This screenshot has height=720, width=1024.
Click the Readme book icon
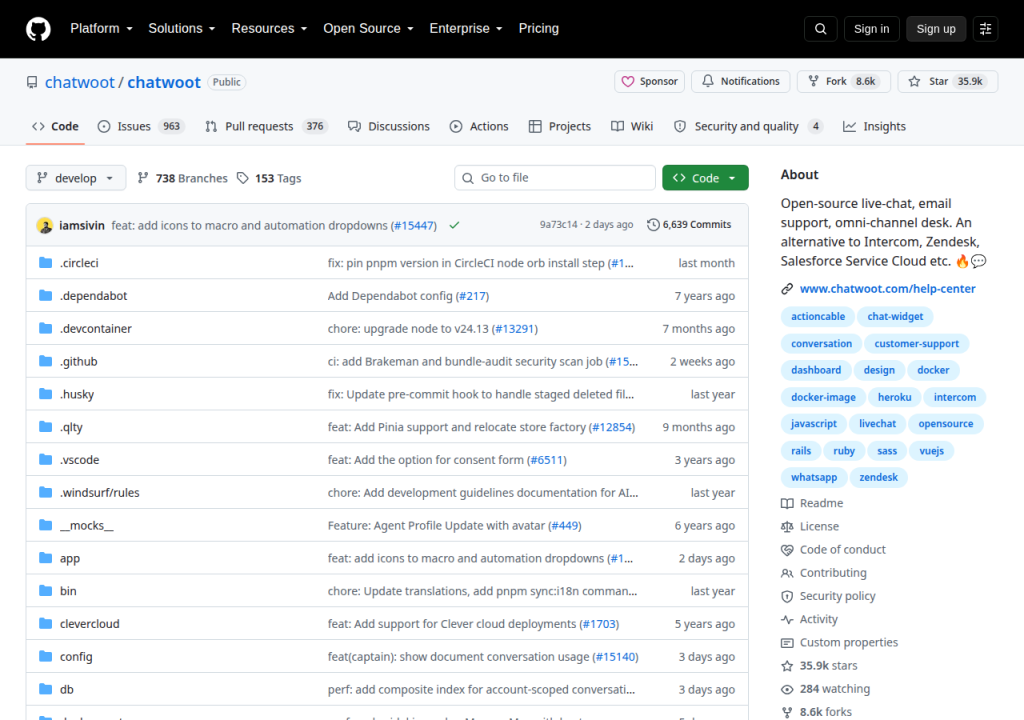pyautogui.click(x=787, y=503)
